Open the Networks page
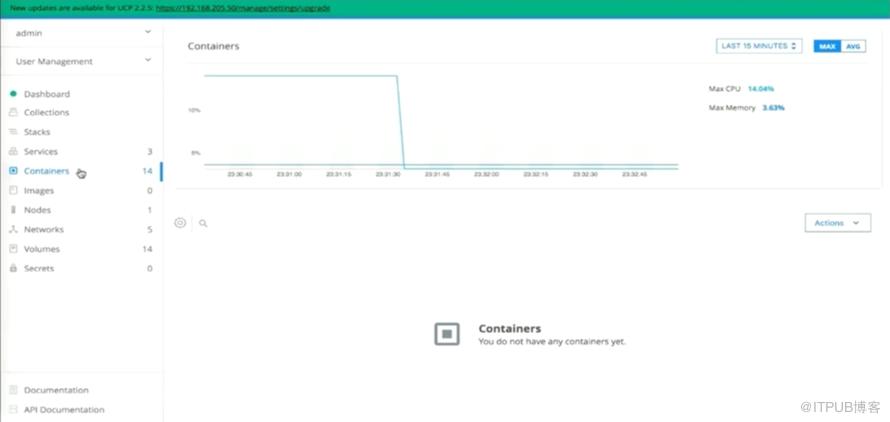Screen dimensions: 890x422 [44, 229]
